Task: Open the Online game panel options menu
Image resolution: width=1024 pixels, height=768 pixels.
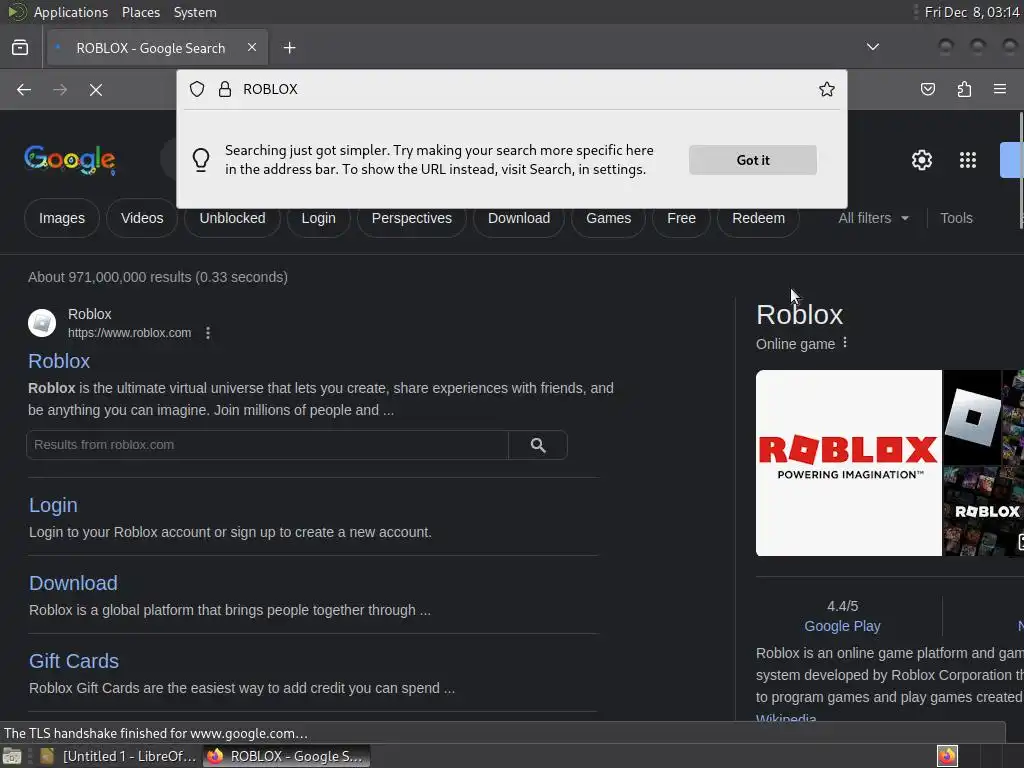Action: tap(845, 343)
